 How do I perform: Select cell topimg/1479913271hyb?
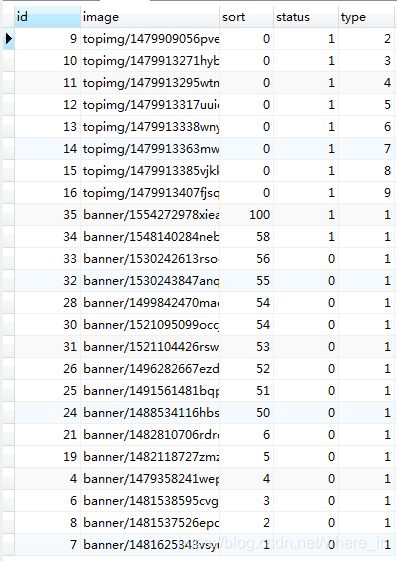[x=150, y=61]
